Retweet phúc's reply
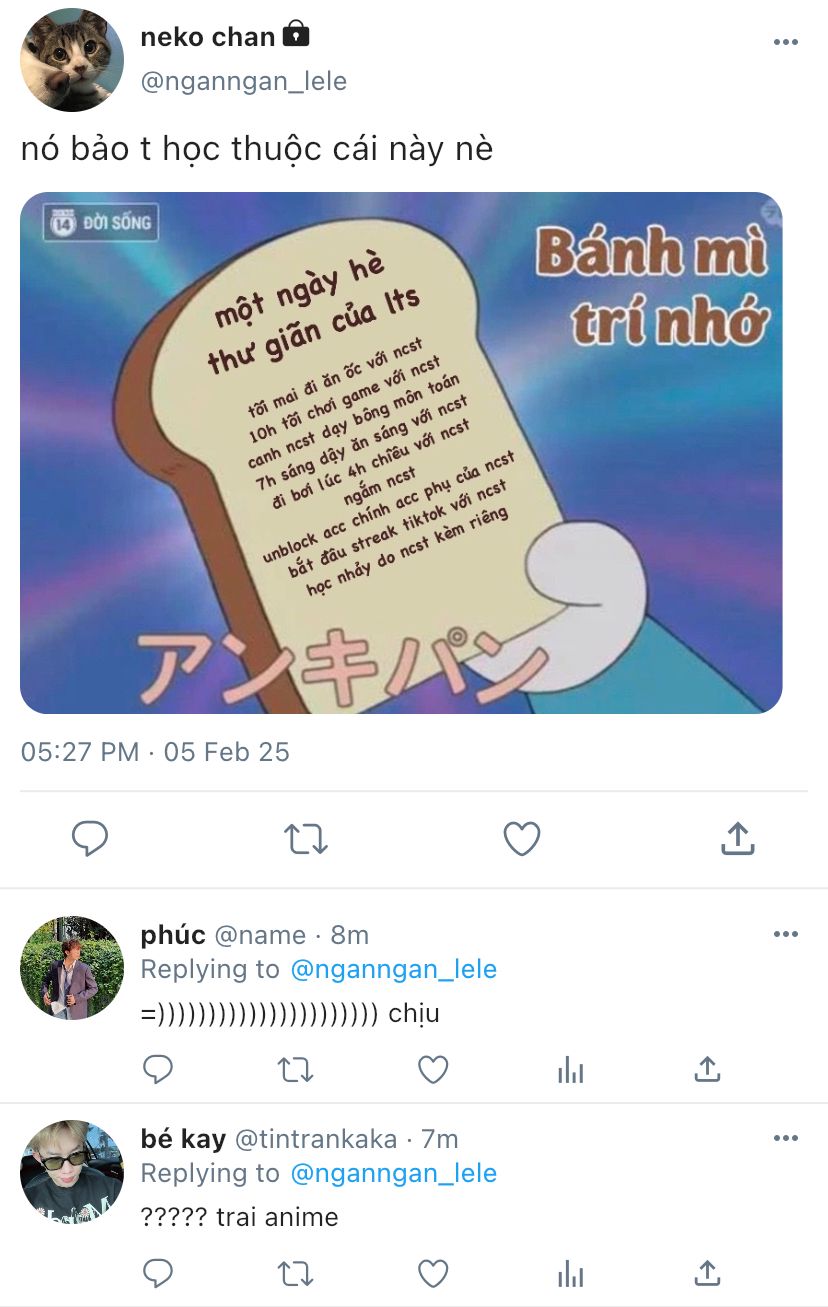 (295, 1070)
